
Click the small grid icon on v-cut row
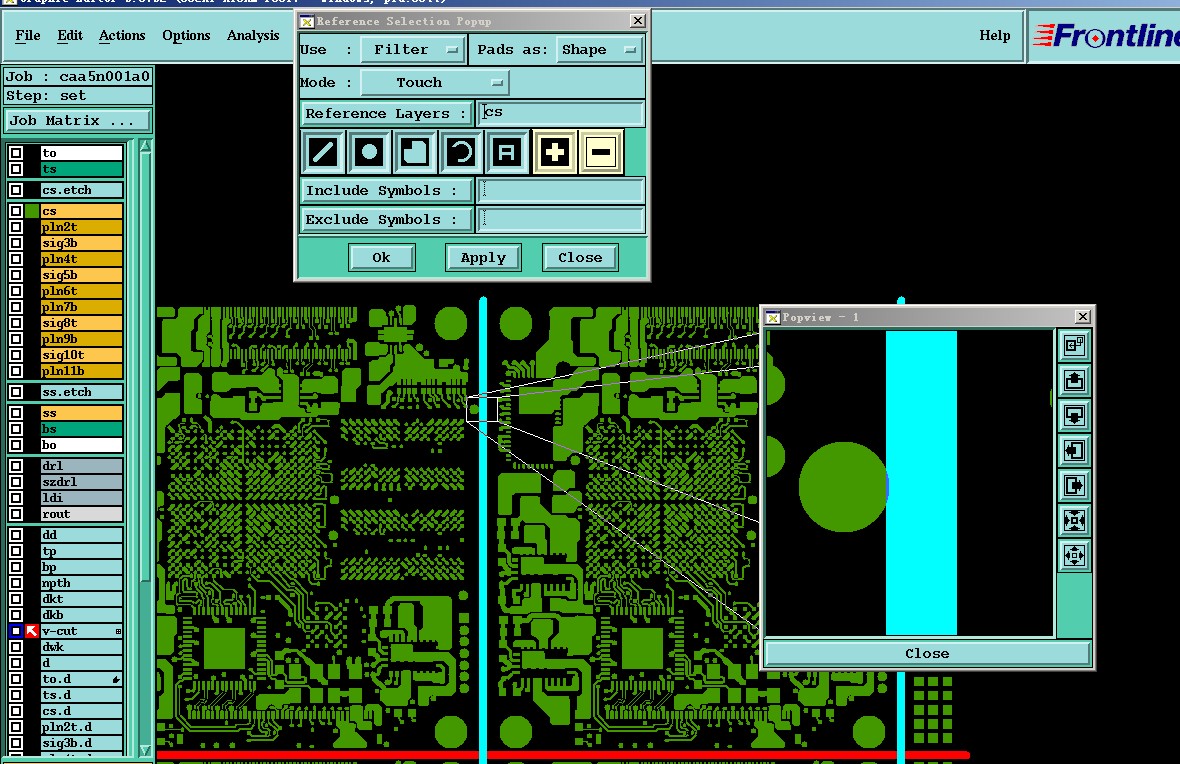pos(118,632)
